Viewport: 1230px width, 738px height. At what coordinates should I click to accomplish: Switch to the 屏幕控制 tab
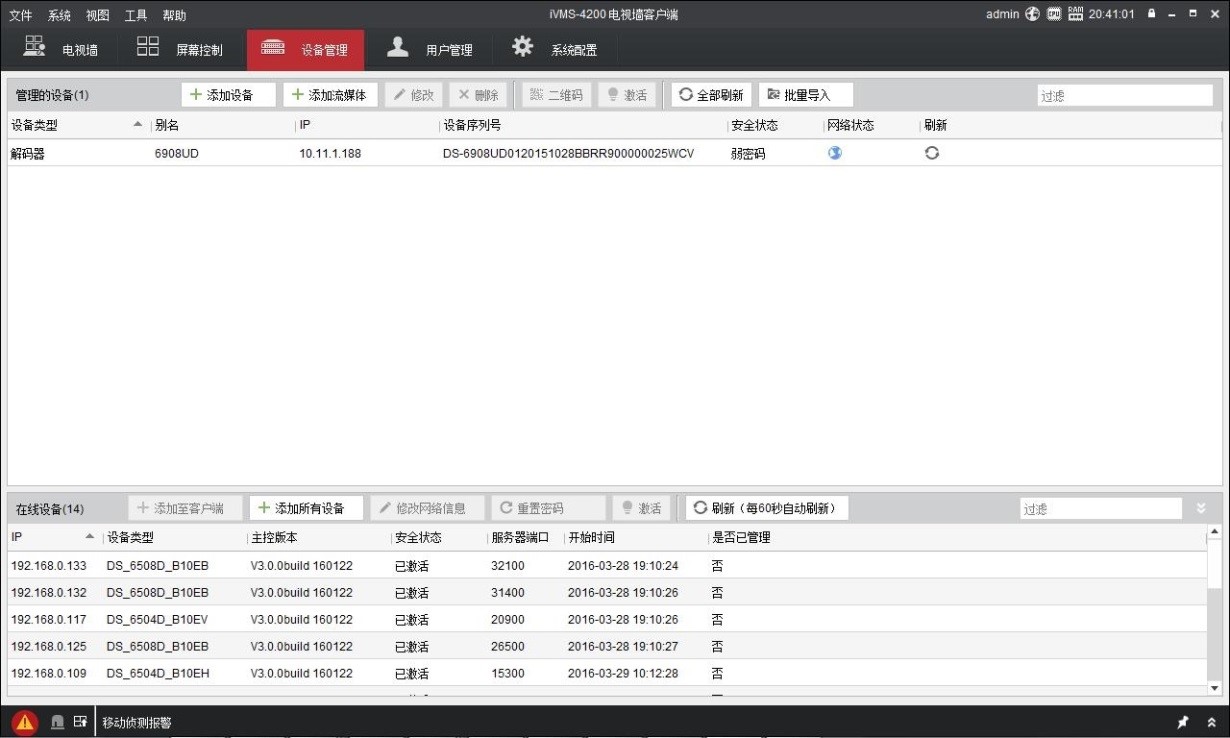point(180,50)
